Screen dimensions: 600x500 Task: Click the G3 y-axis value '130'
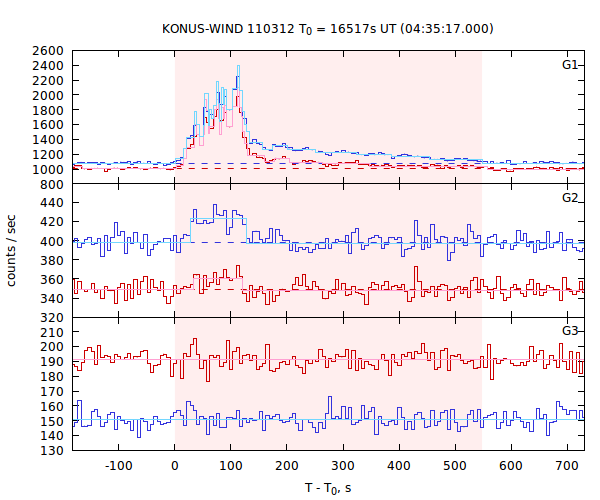click(x=52, y=450)
